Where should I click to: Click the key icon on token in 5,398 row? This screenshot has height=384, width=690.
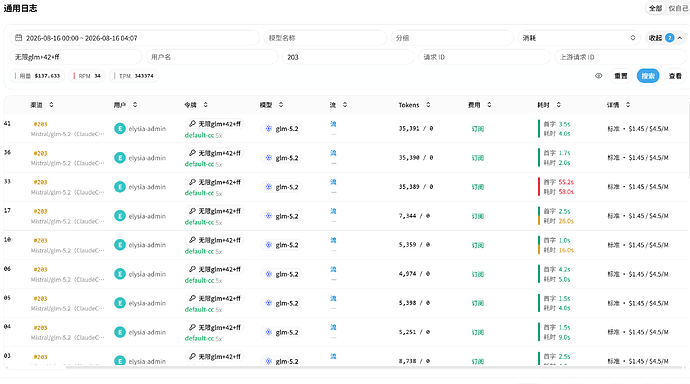coord(192,298)
